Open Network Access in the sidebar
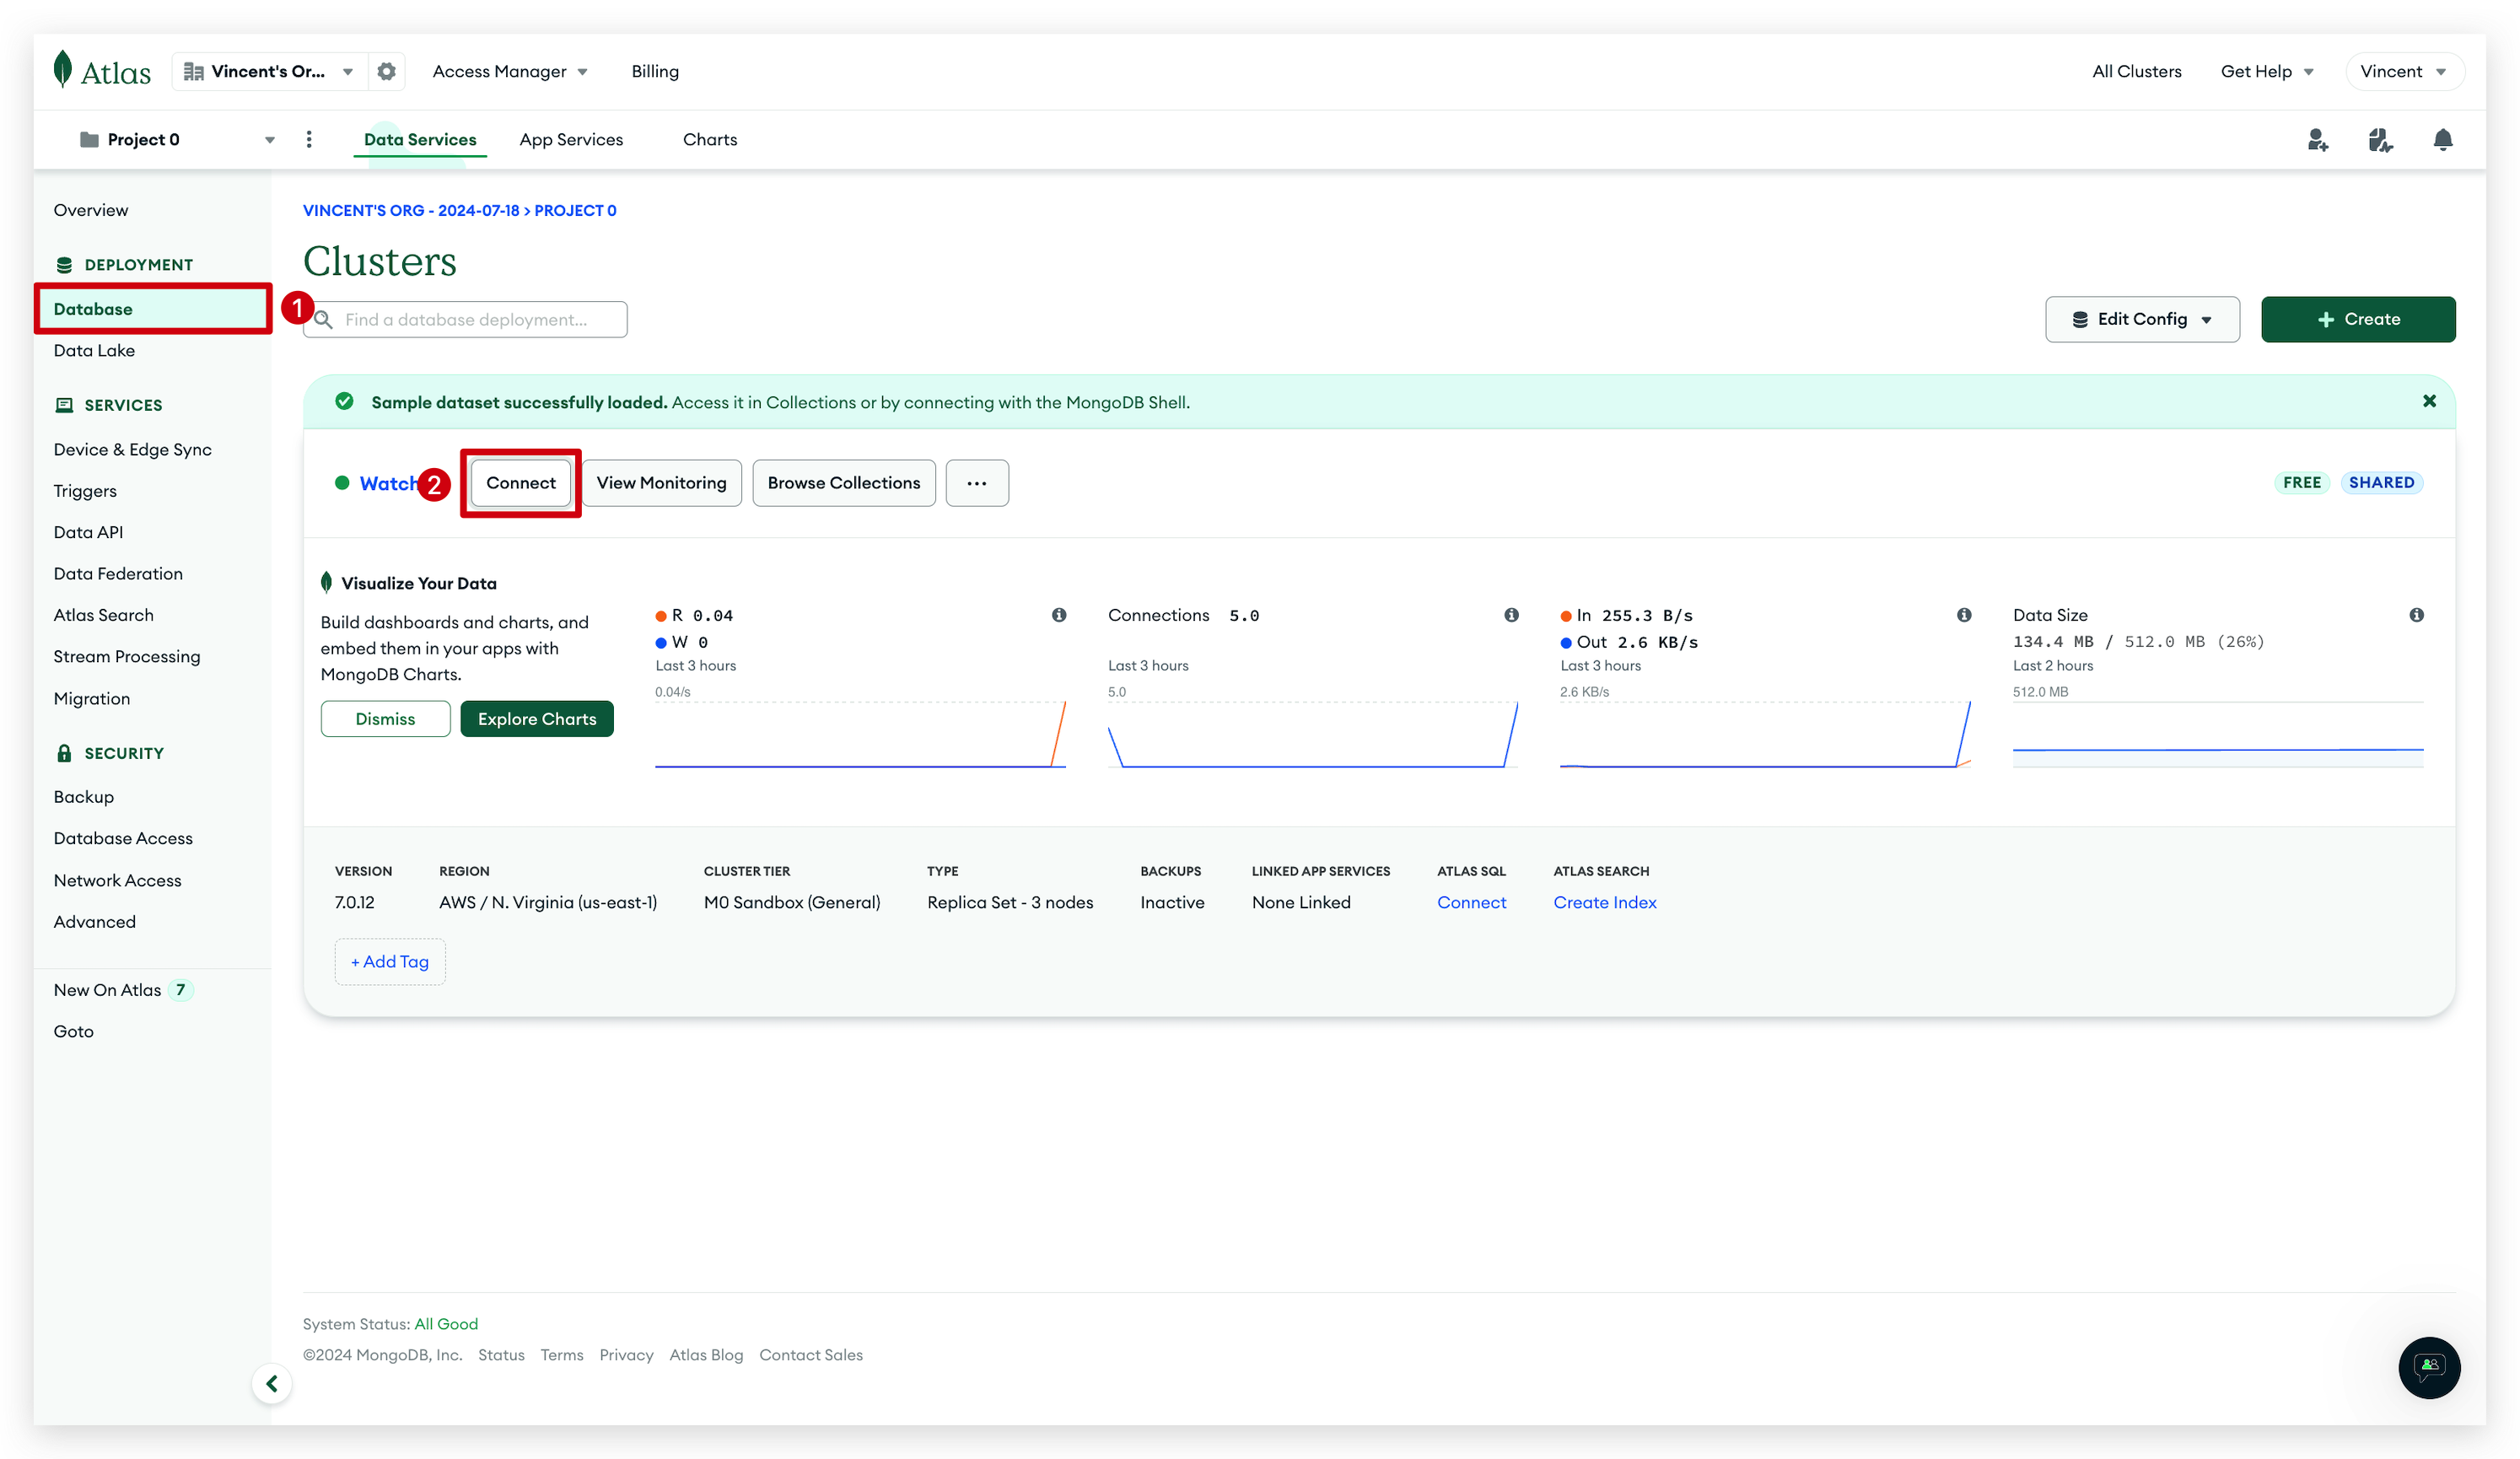Viewport: 2520px width, 1459px height. [x=117, y=880]
